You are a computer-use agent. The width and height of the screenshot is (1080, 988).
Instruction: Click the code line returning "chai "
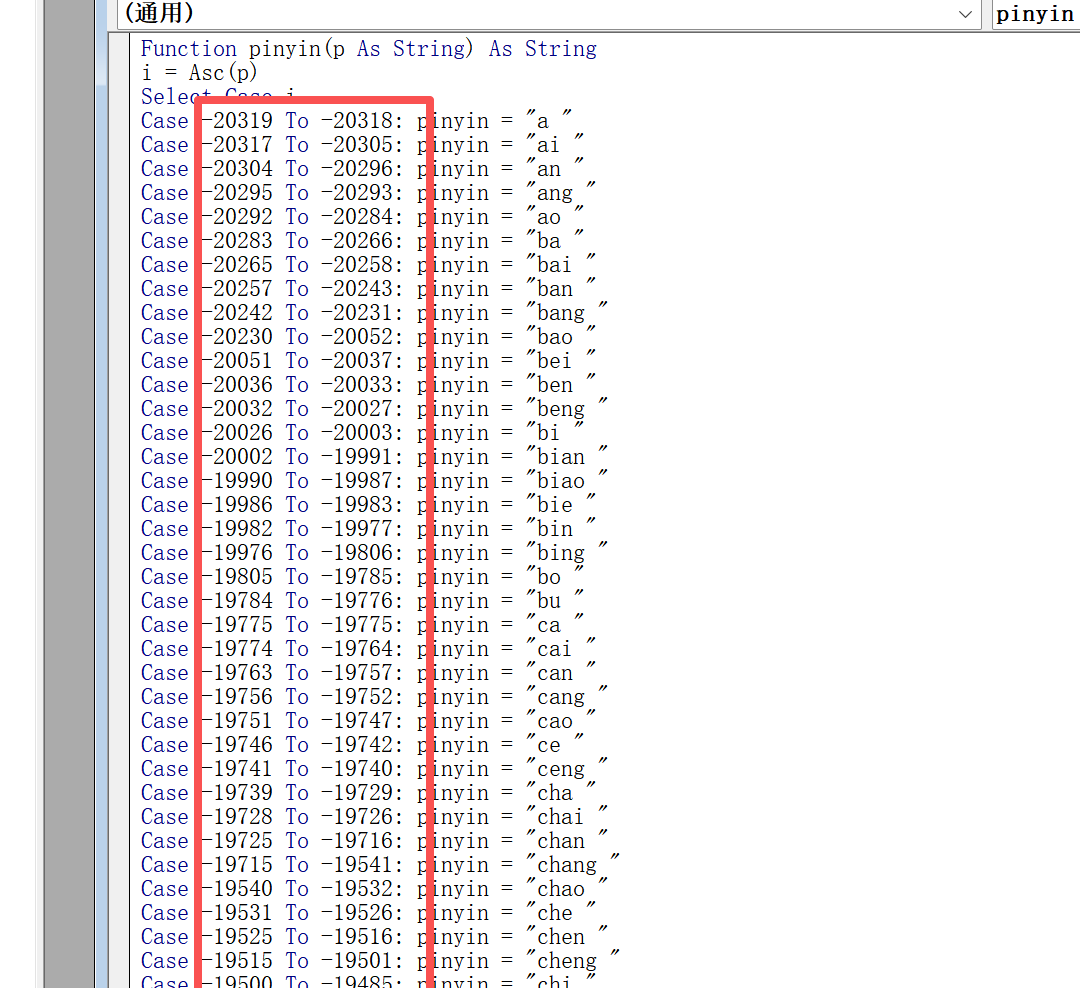tap(374, 817)
